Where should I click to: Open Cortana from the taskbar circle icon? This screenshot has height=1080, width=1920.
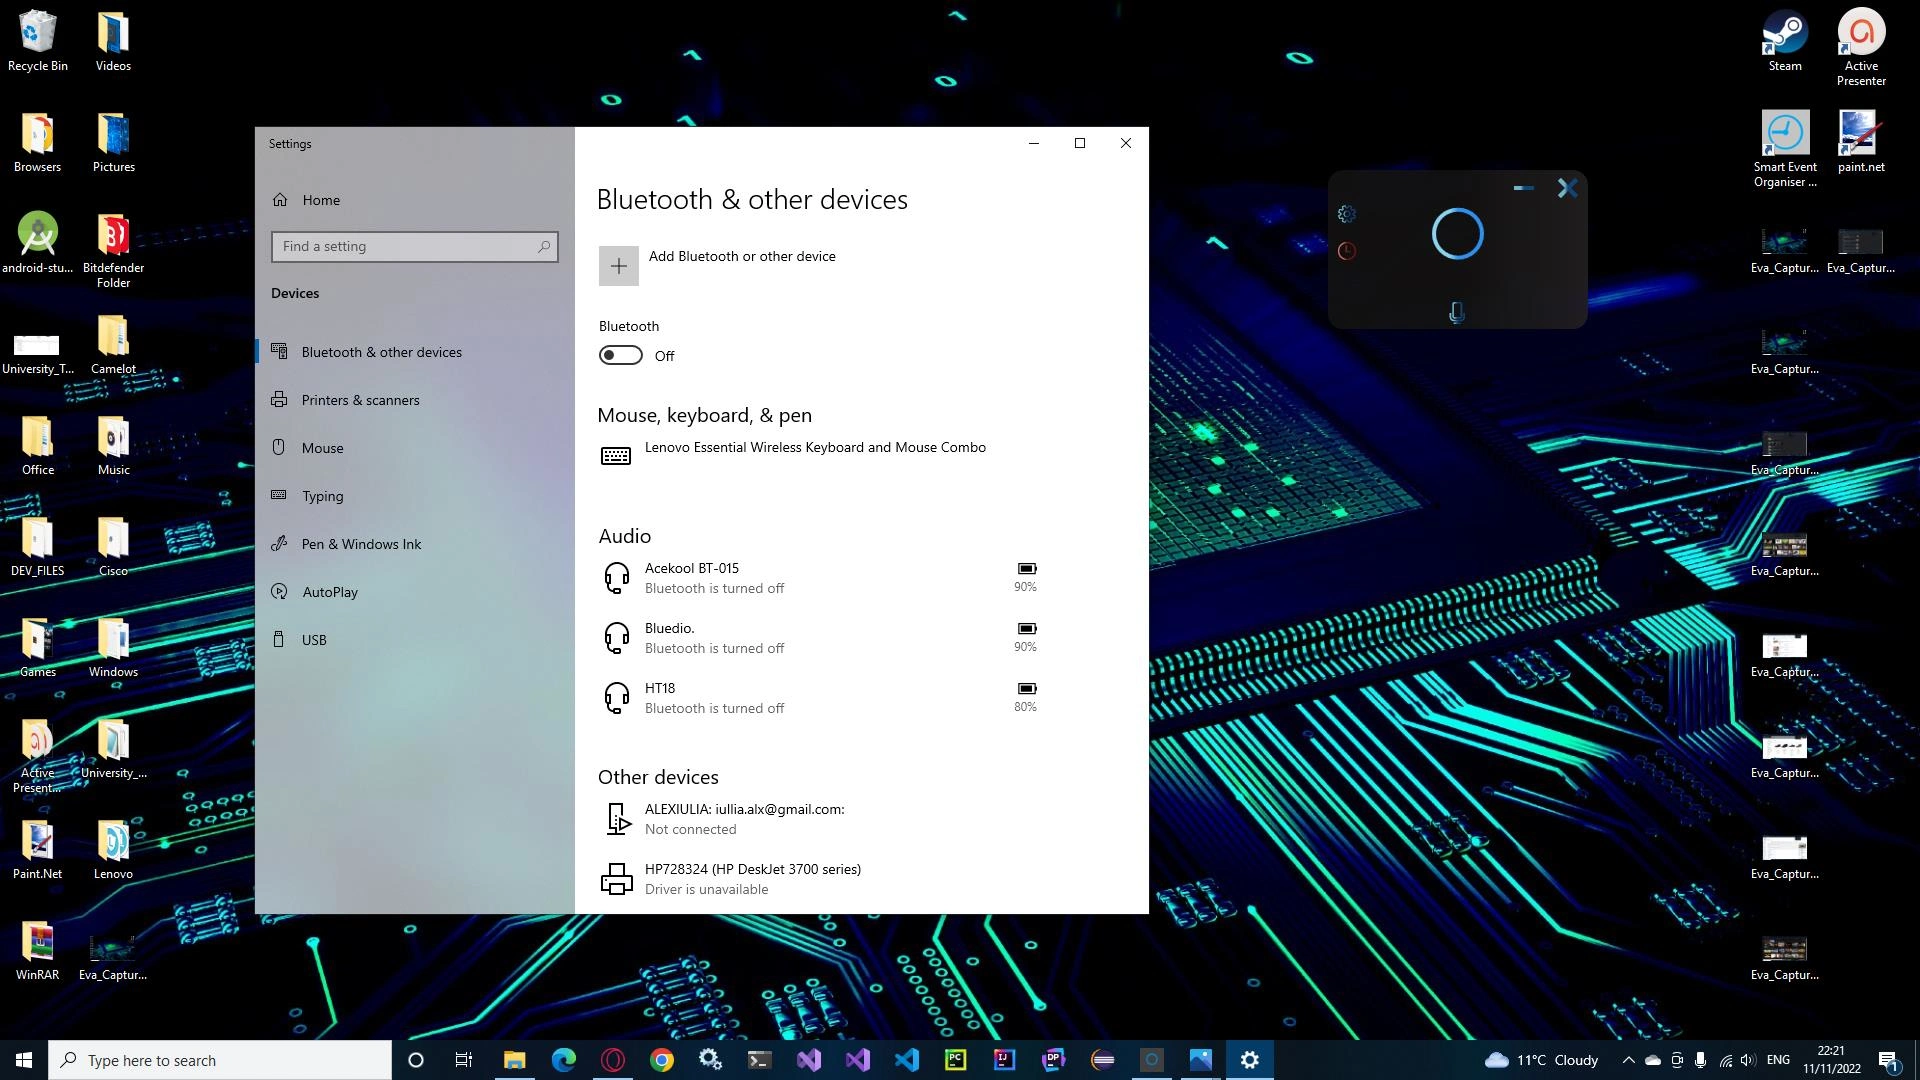click(x=416, y=1060)
